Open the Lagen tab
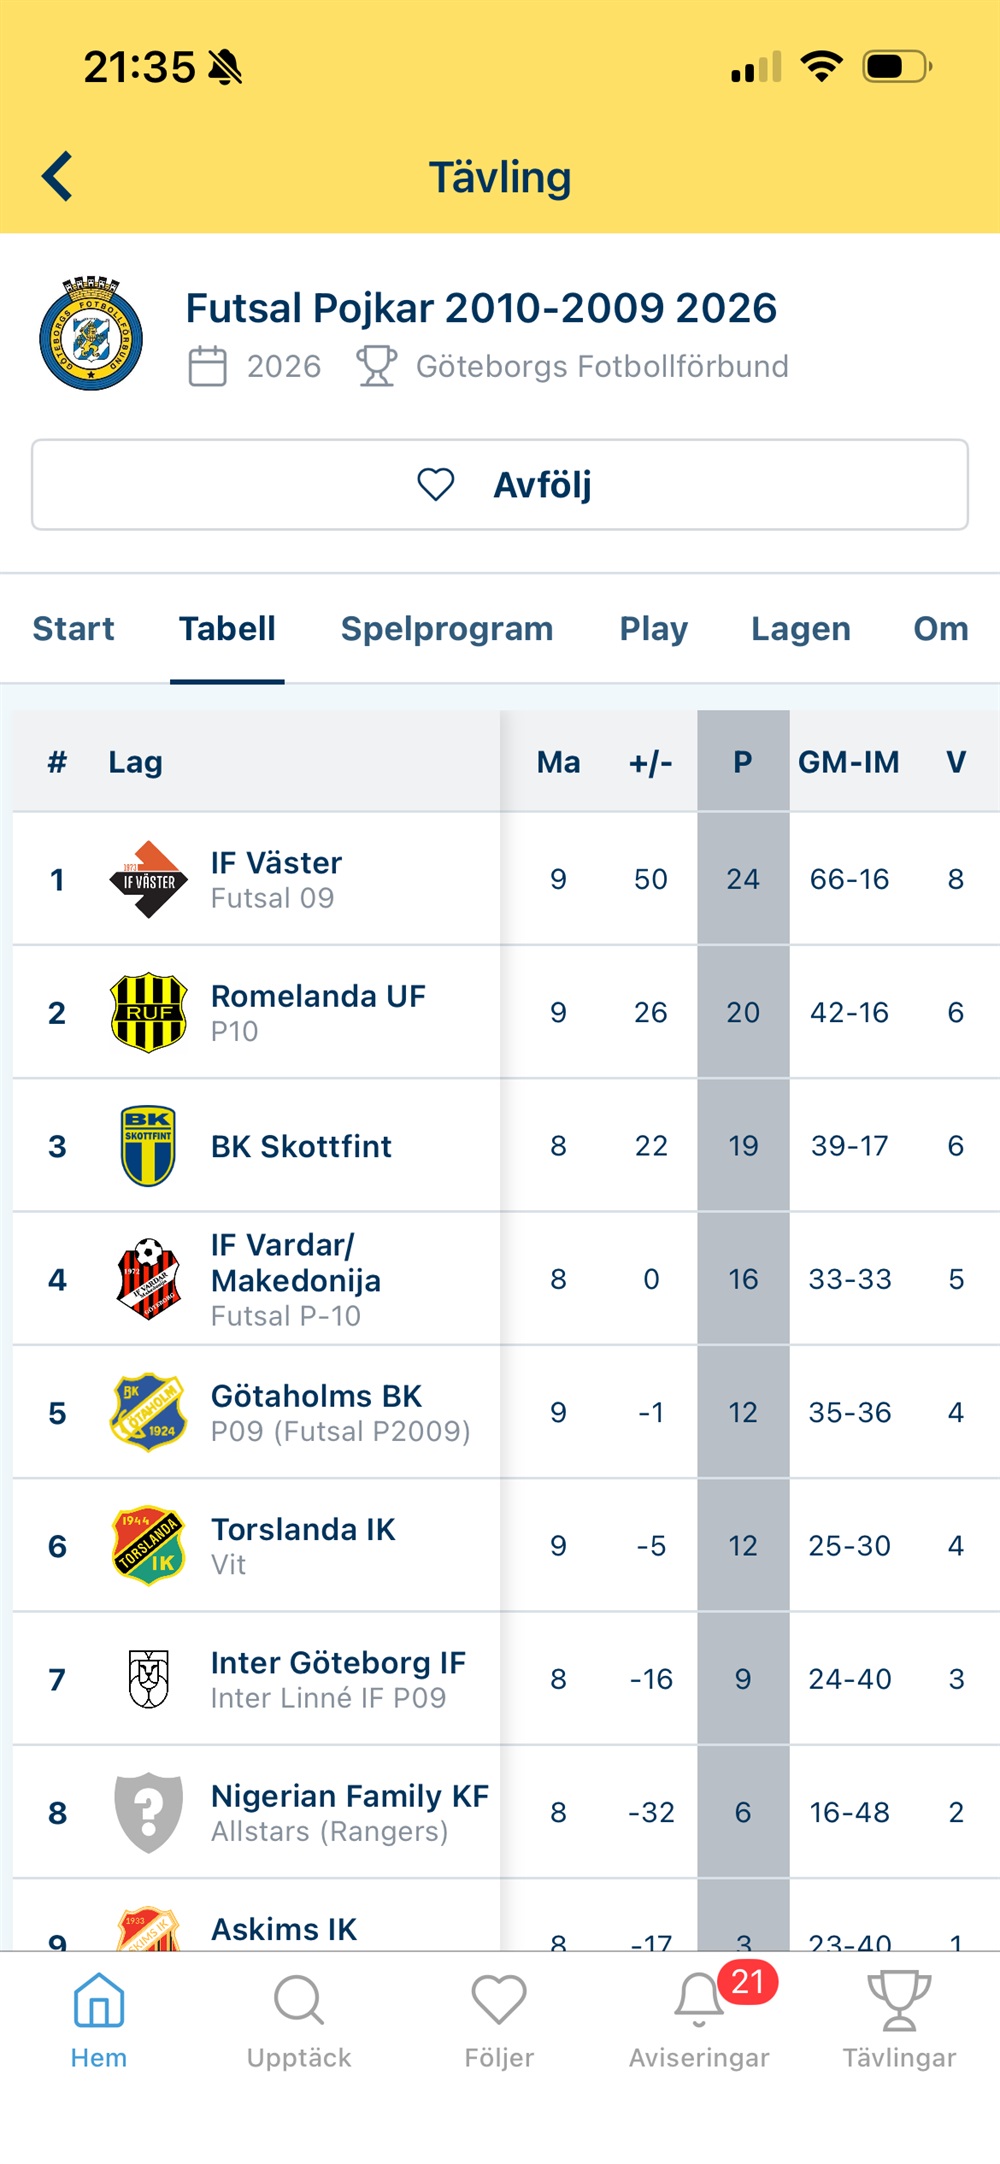This screenshot has height=2164, width=1000. [x=801, y=629]
